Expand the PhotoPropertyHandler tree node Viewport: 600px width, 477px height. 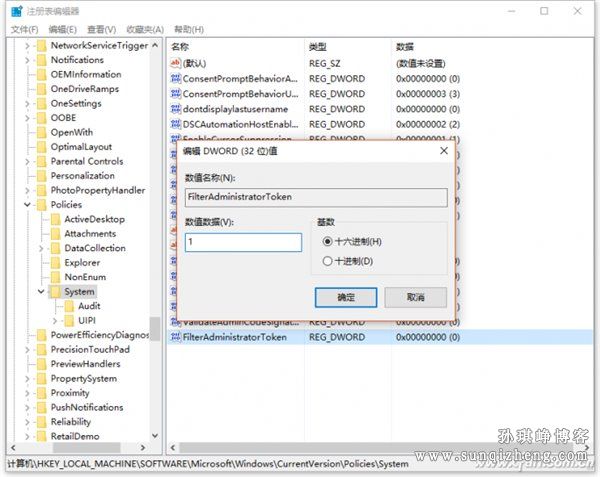point(27,190)
